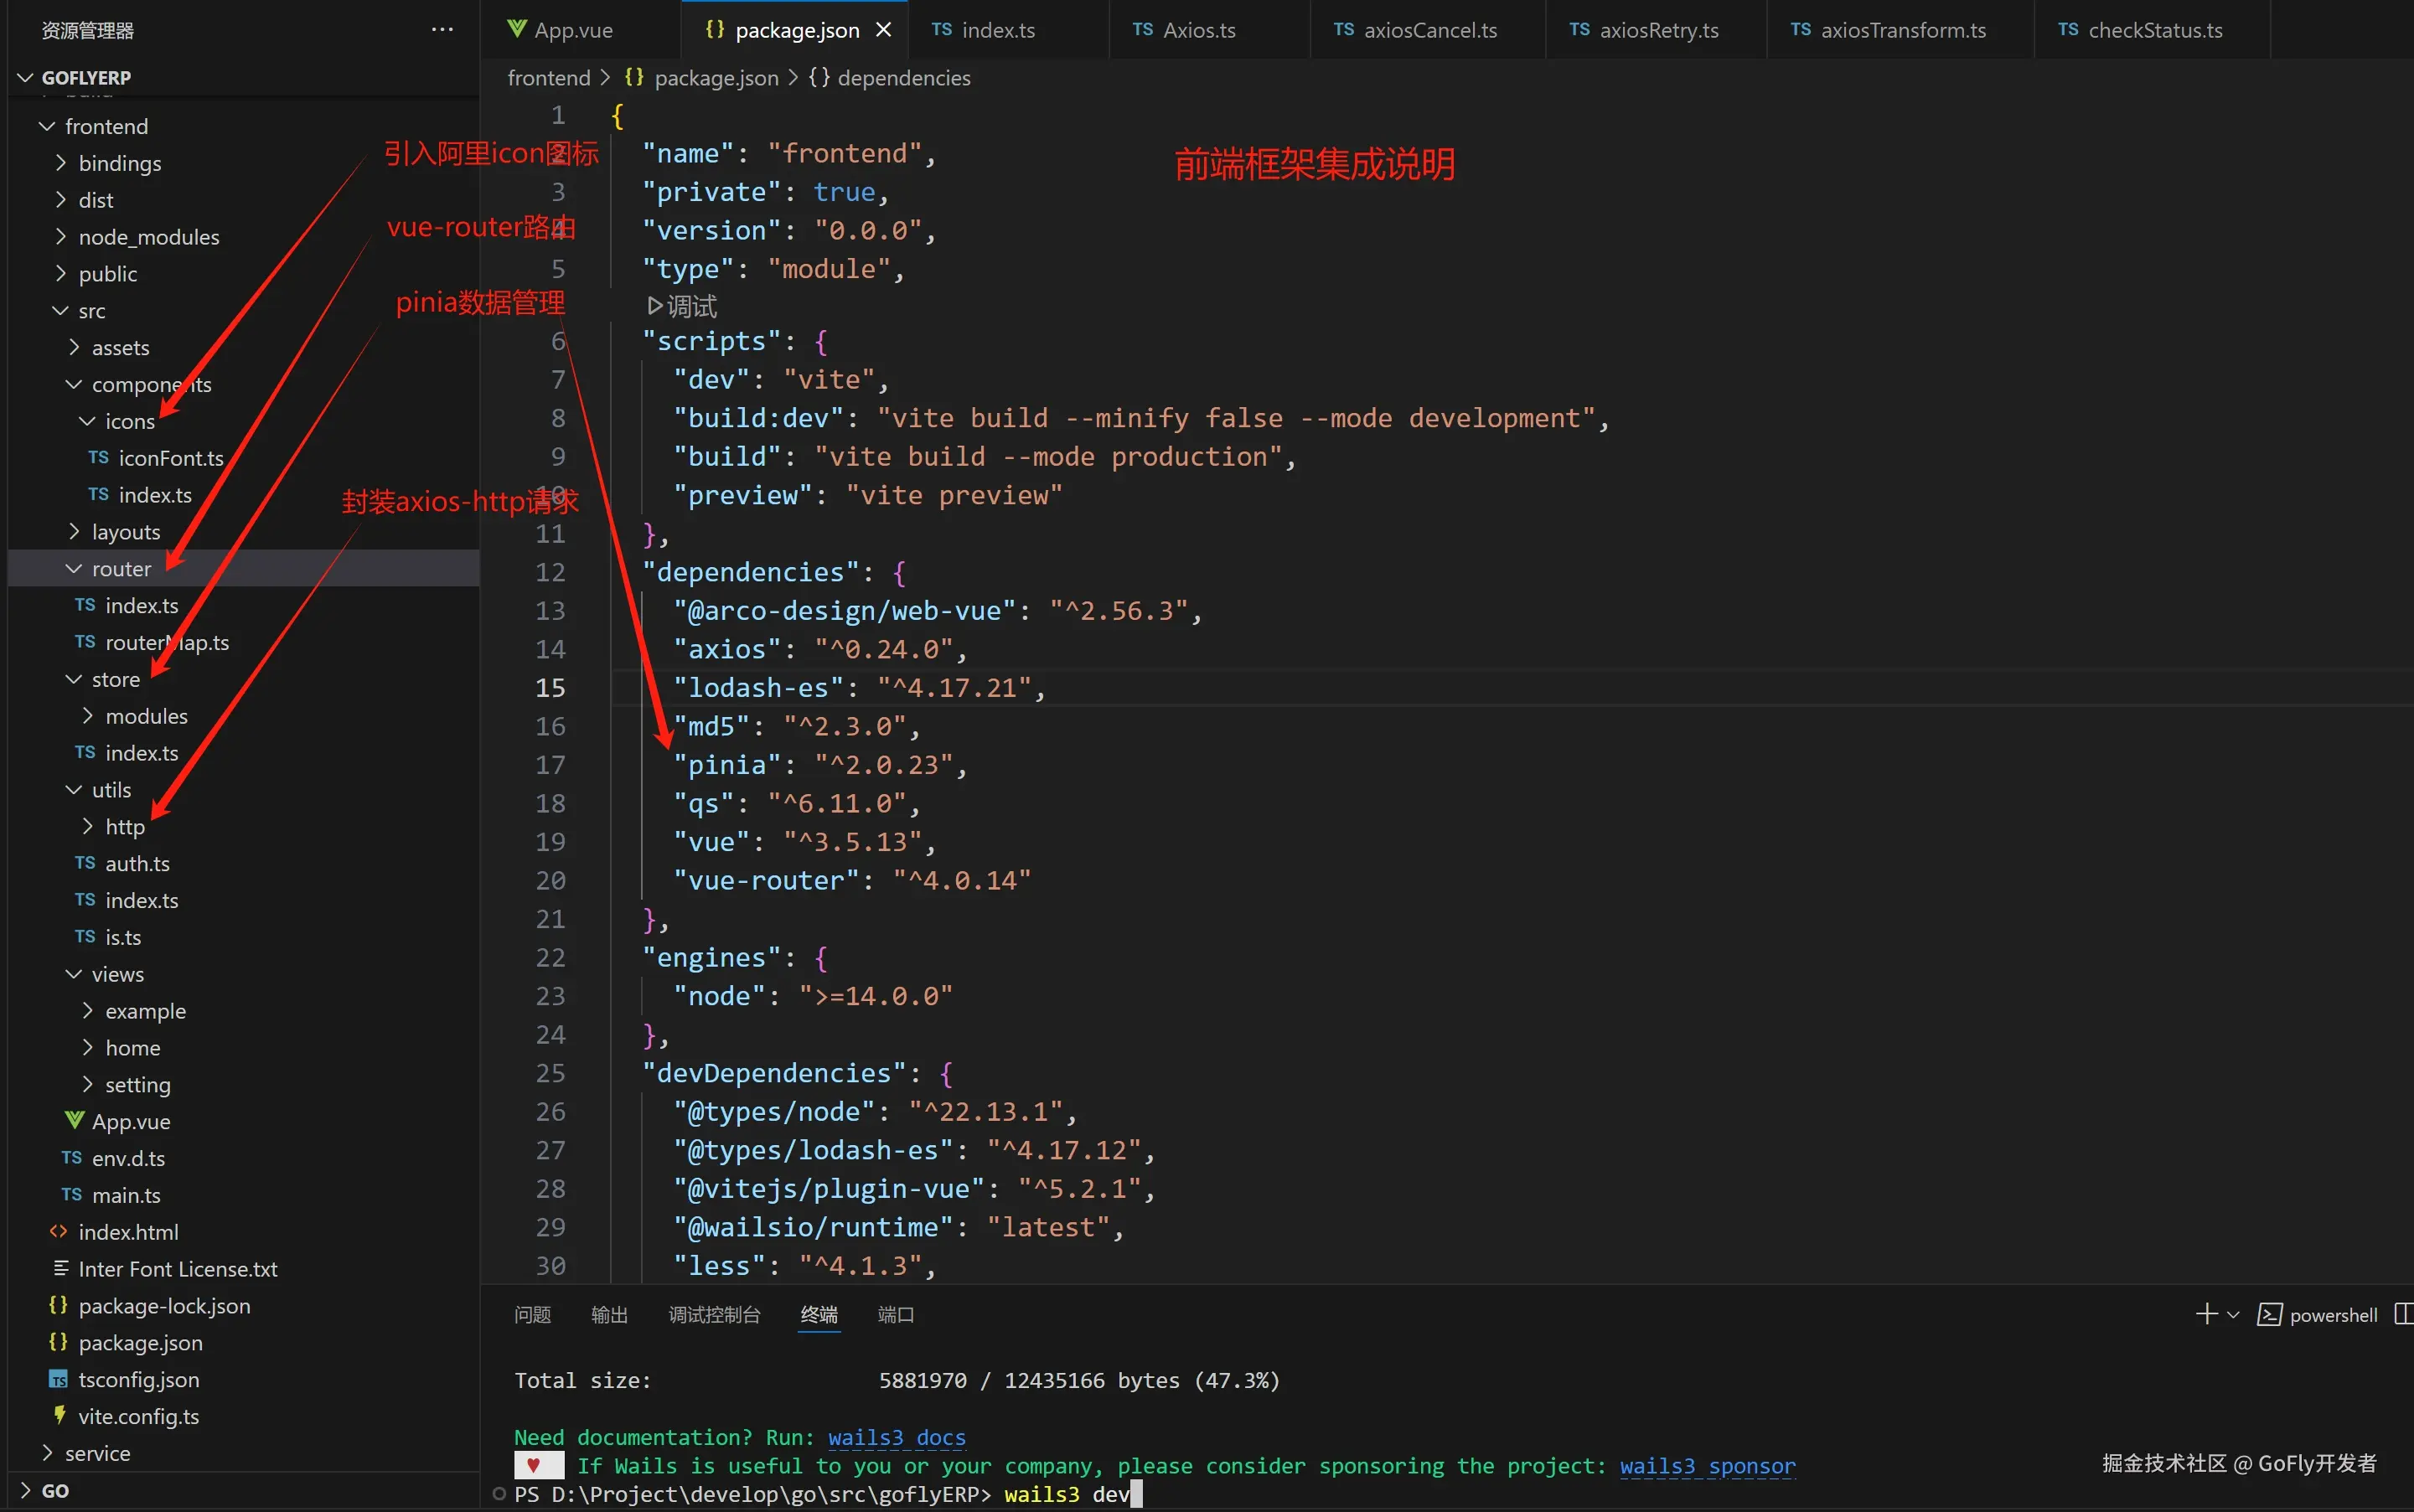Switch to the axiosCancel.ts tab
Screen dimensions: 2414x1512
tap(1429, 30)
